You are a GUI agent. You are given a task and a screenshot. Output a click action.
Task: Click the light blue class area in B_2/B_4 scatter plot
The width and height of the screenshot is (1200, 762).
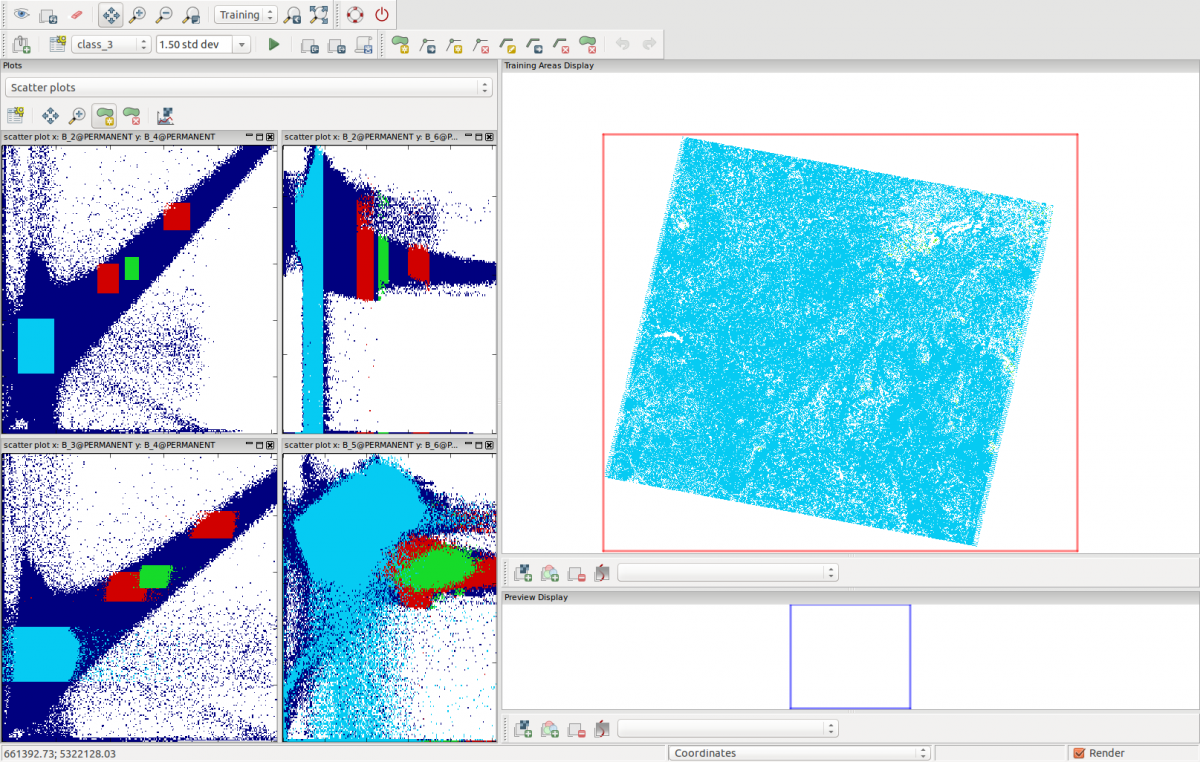[x=36, y=345]
